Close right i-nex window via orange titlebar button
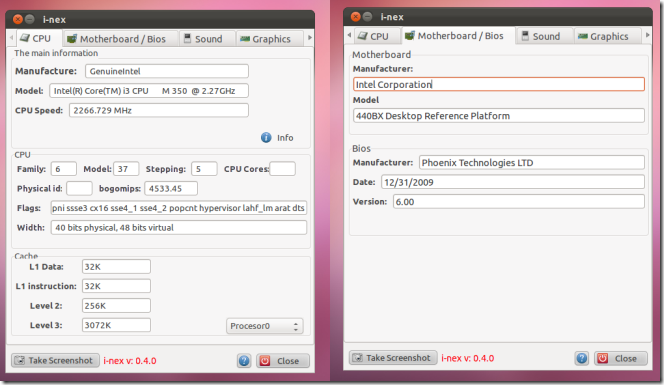 356,17
